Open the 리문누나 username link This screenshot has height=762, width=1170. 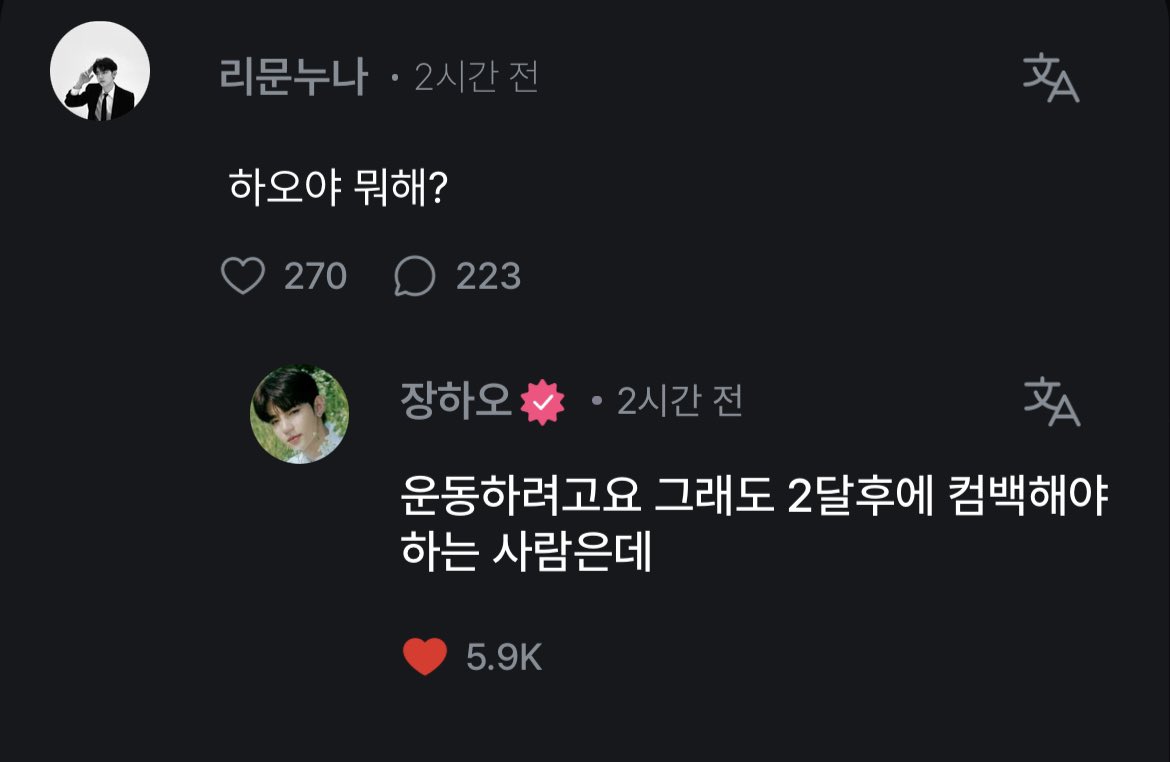pyautogui.click(x=293, y=76)
